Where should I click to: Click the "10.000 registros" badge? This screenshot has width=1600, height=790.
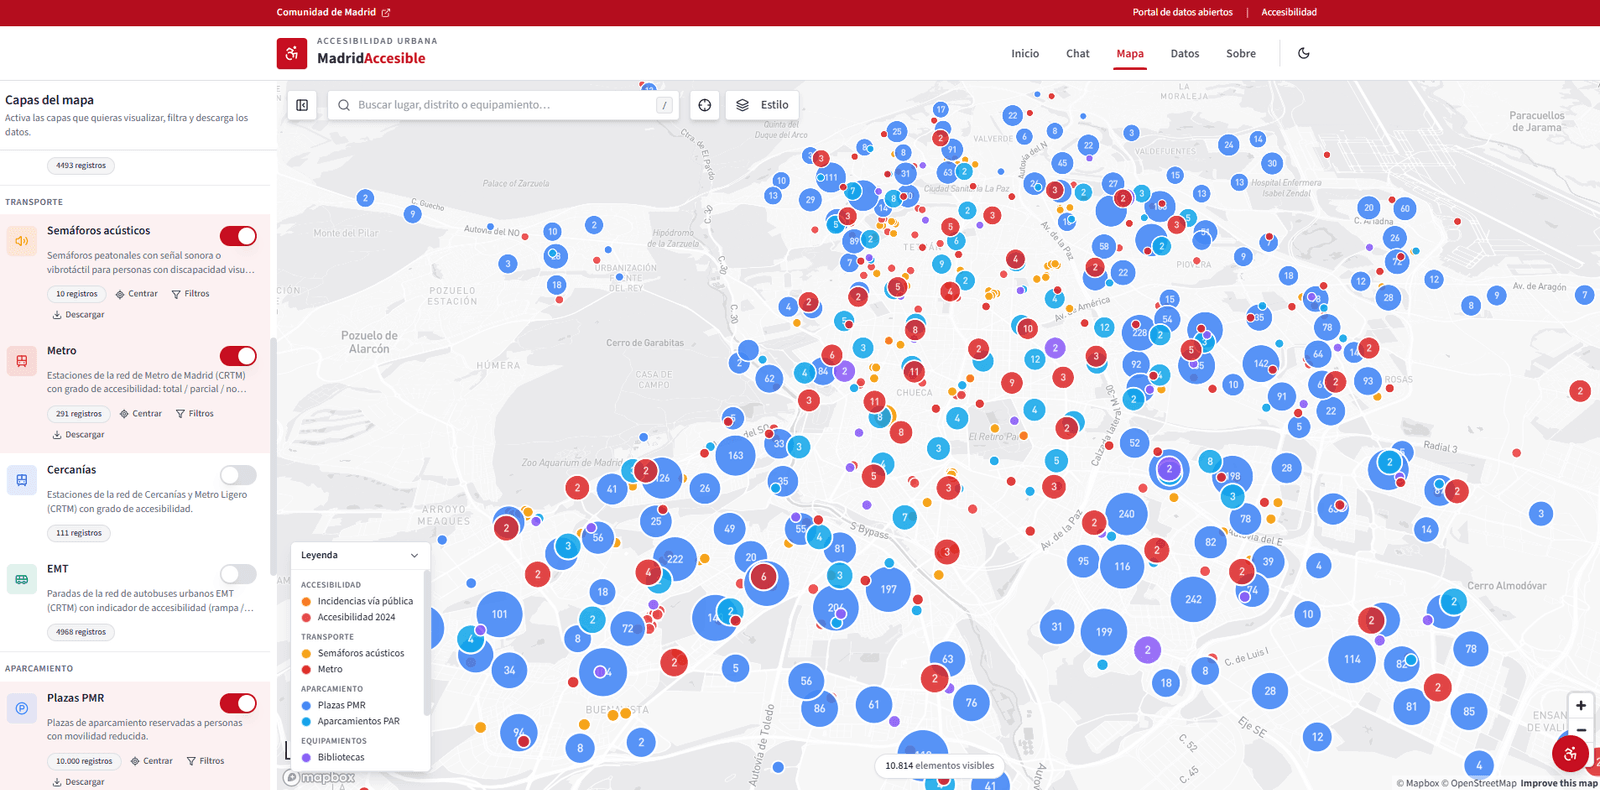84,761
